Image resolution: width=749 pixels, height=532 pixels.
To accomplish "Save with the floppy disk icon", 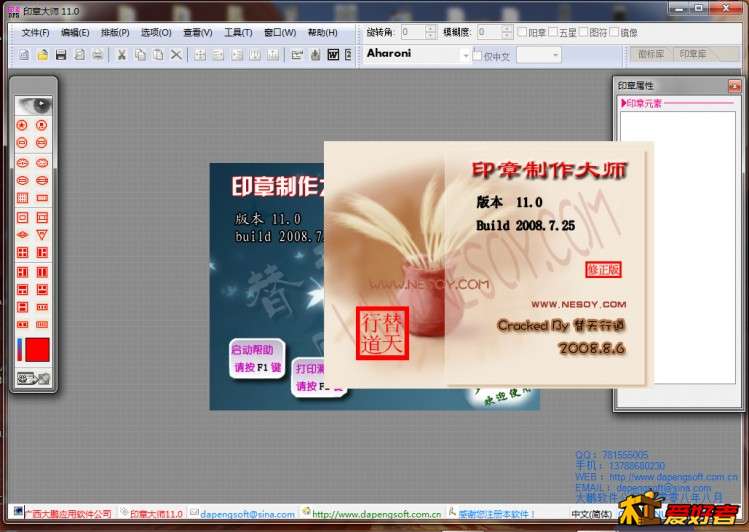I will click(x=61, y=55).
